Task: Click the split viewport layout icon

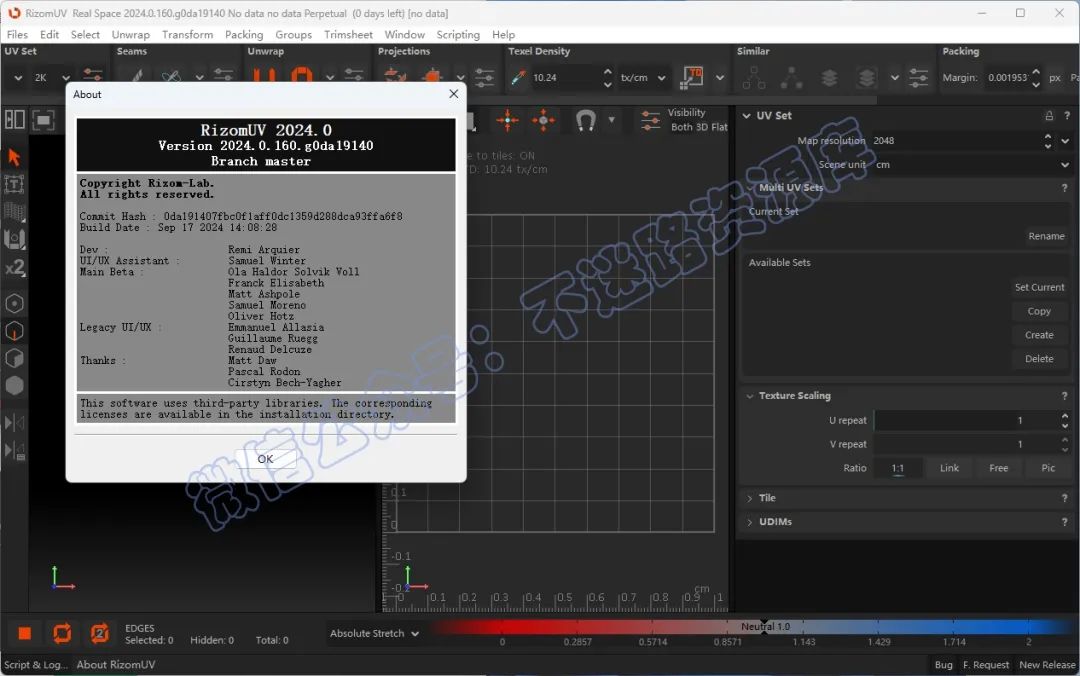Action: click(x=14, y=120)
